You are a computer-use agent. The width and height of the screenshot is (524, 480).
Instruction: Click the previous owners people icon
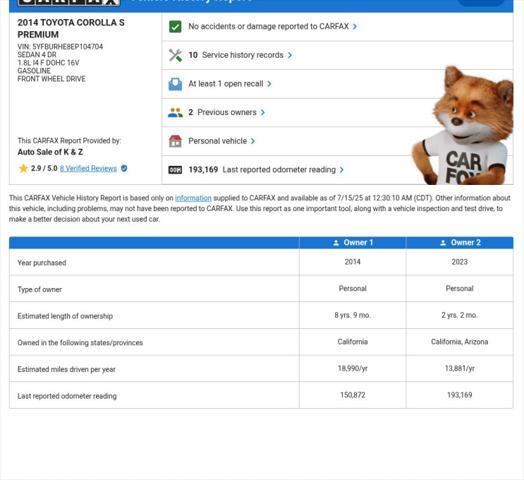click(175, 113)
